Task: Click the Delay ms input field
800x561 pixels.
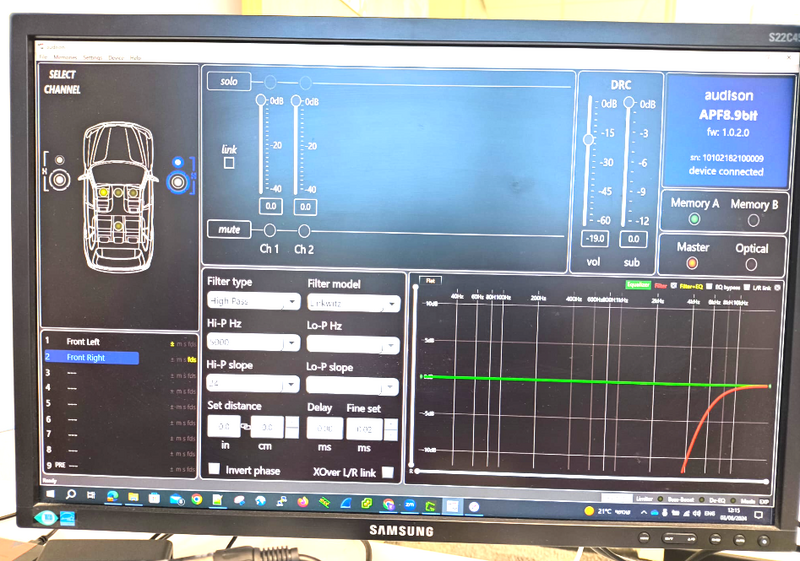Action: (325, 428)
